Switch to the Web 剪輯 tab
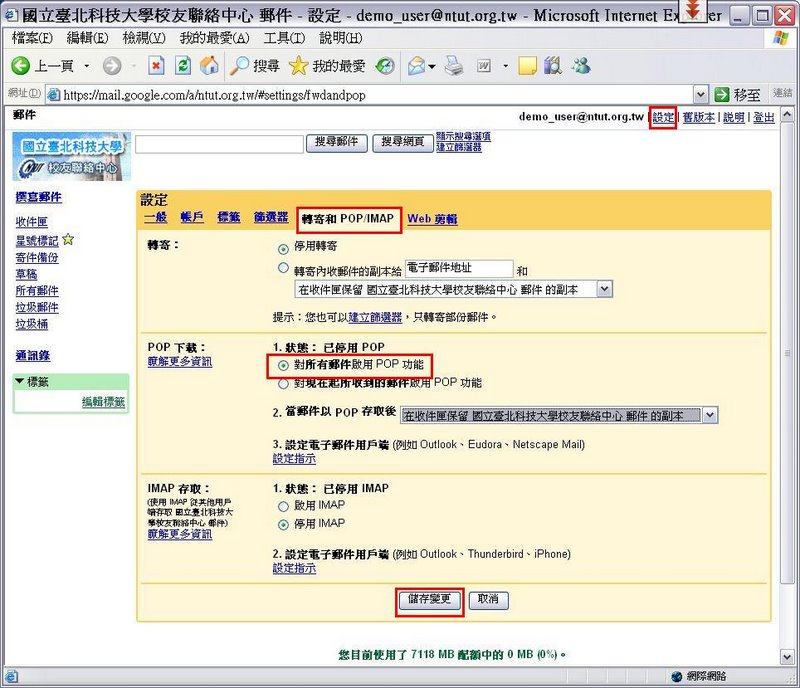This screenshot has width=800, height=688. [432, 219]
